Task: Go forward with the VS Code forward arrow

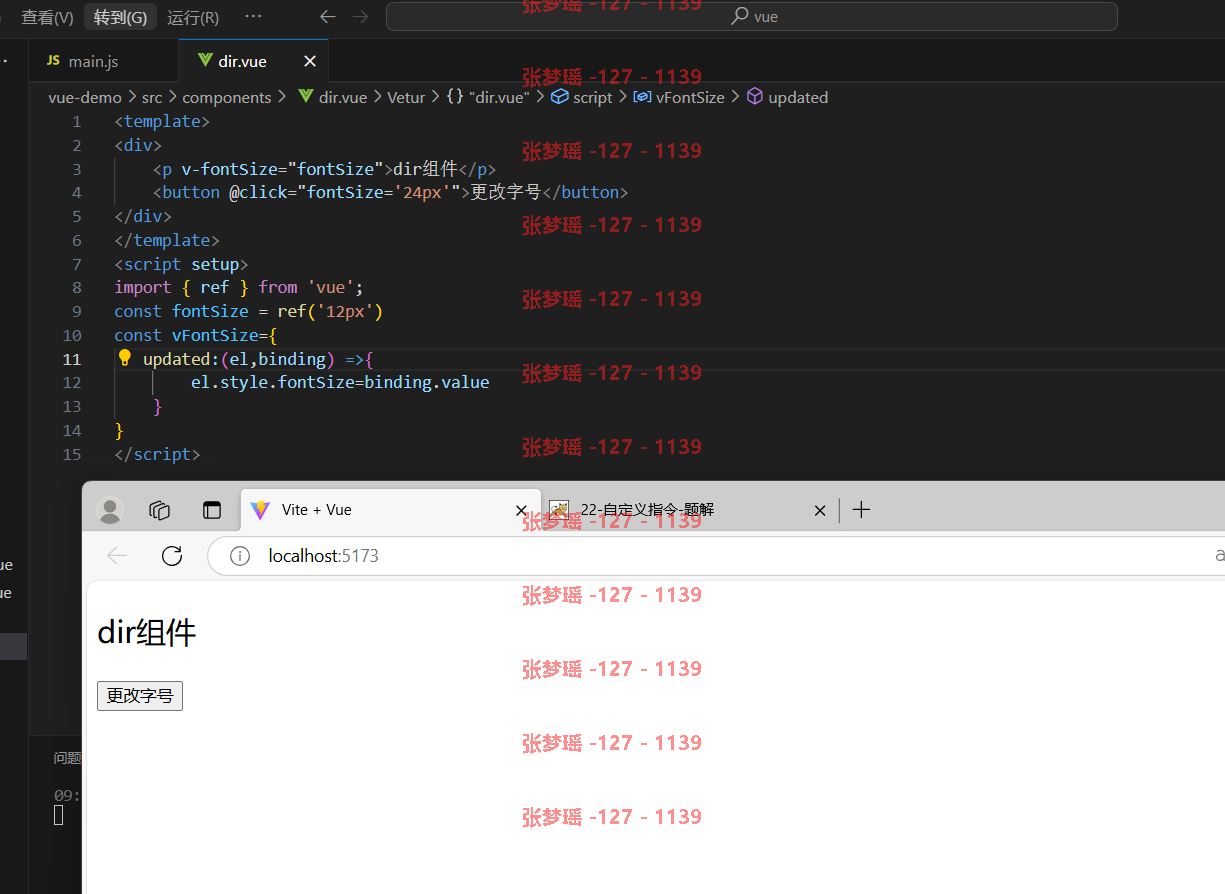Action: click(x=360, y=17)
